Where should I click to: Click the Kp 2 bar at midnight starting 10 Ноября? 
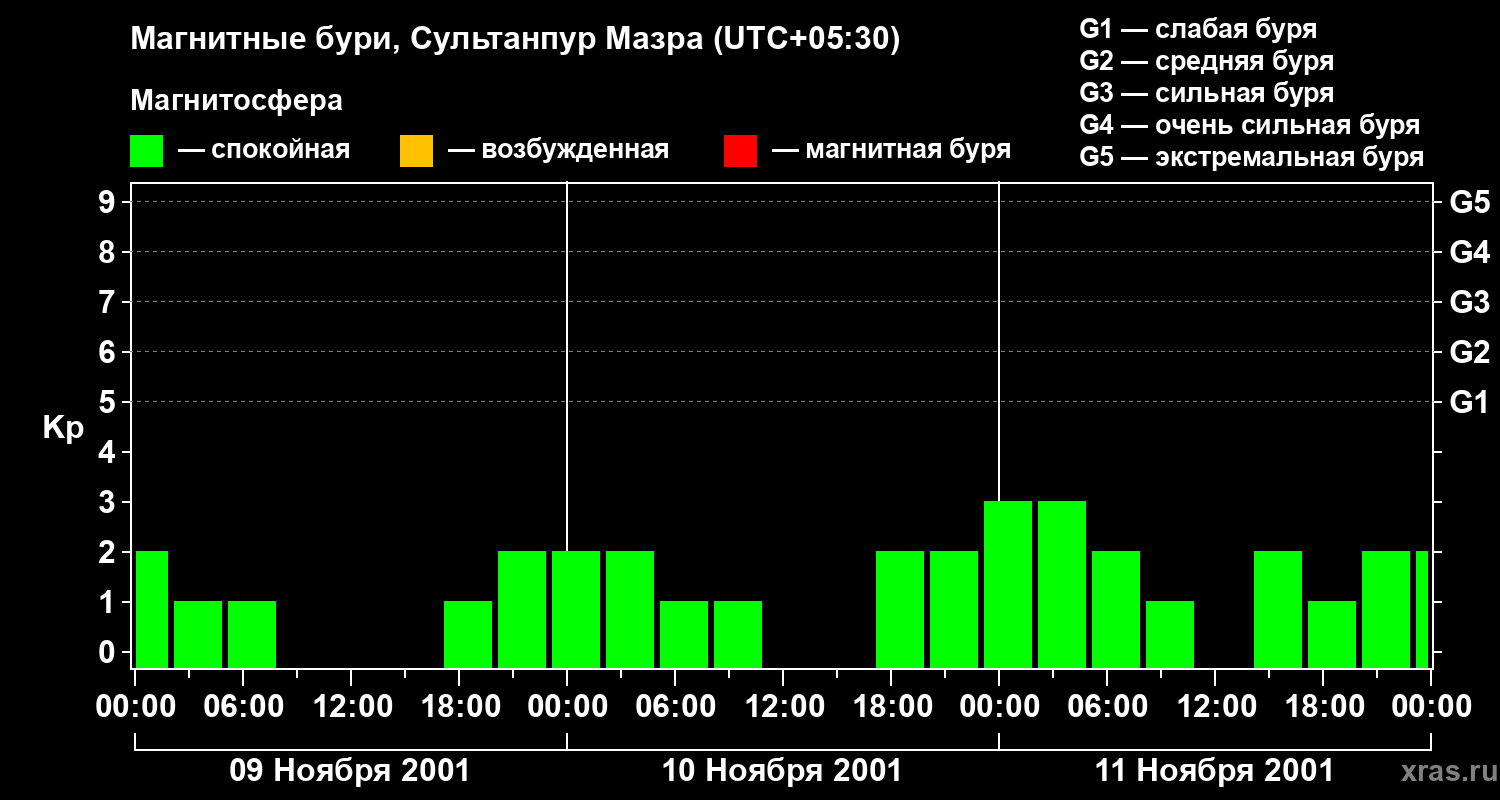point(576,610)
